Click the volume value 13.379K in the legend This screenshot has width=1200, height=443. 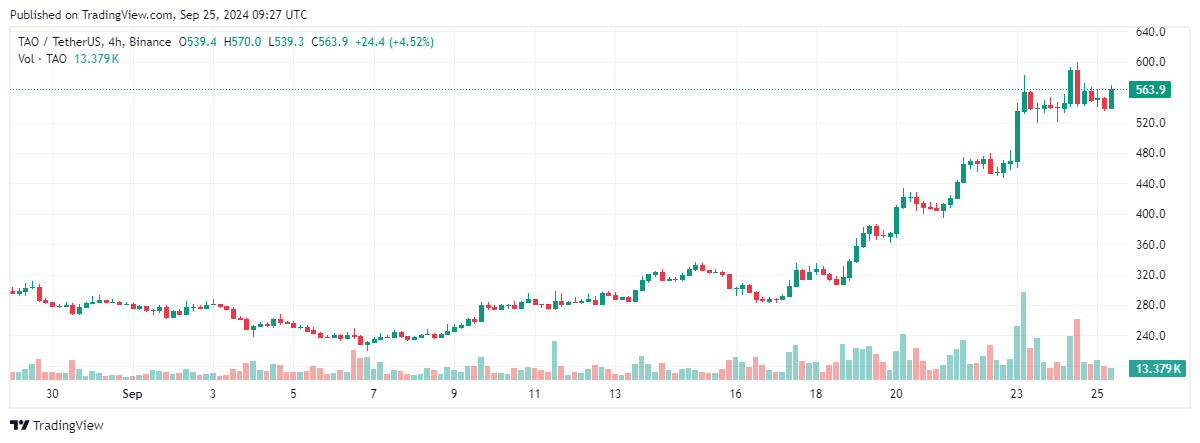click(x=97, y=59)
